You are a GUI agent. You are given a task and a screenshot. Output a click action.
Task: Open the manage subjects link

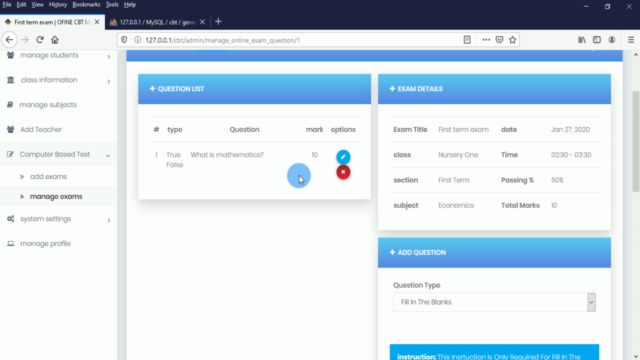coord(48,104)
